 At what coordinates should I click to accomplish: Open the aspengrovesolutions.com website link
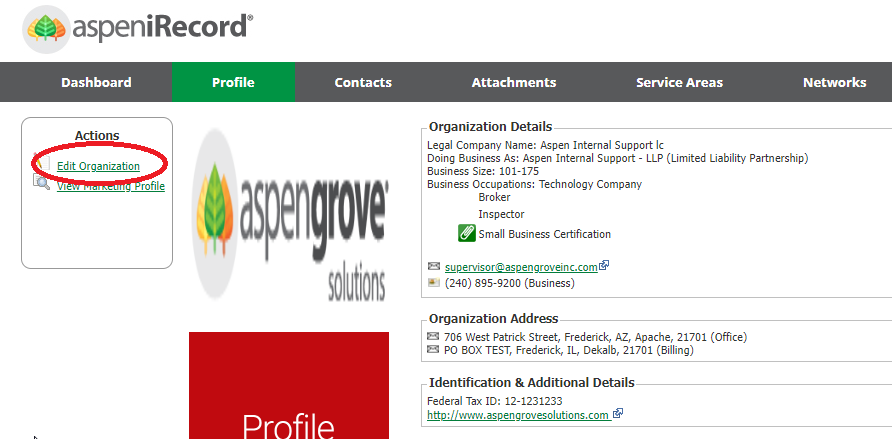[x=518, y=415]
